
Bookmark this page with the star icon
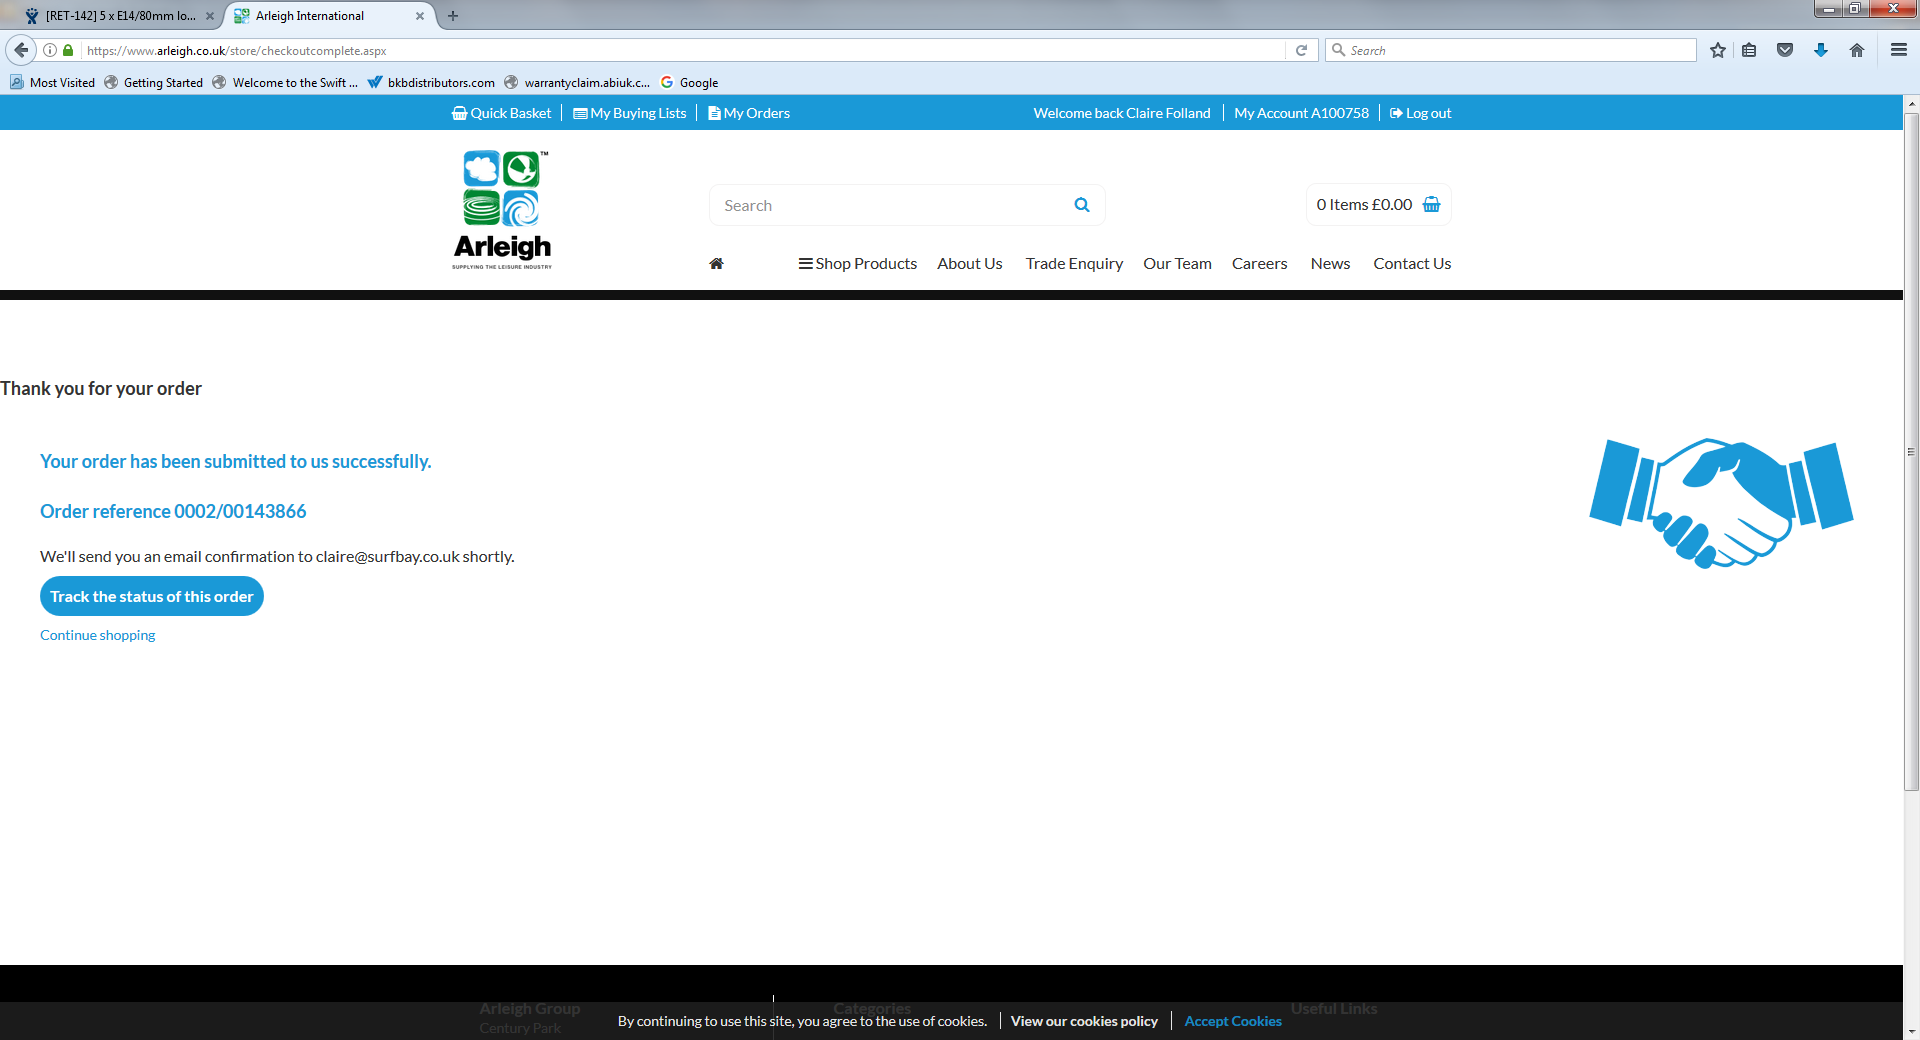coord(1717,50)
